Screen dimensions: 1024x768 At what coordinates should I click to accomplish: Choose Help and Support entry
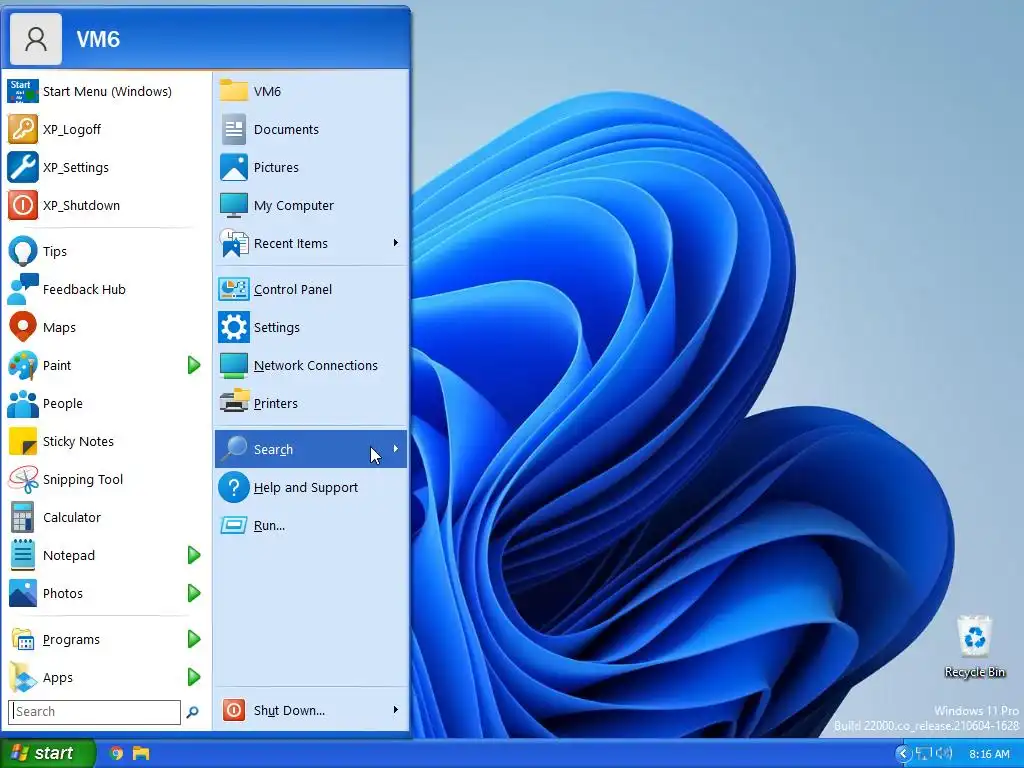click(311, 487)
